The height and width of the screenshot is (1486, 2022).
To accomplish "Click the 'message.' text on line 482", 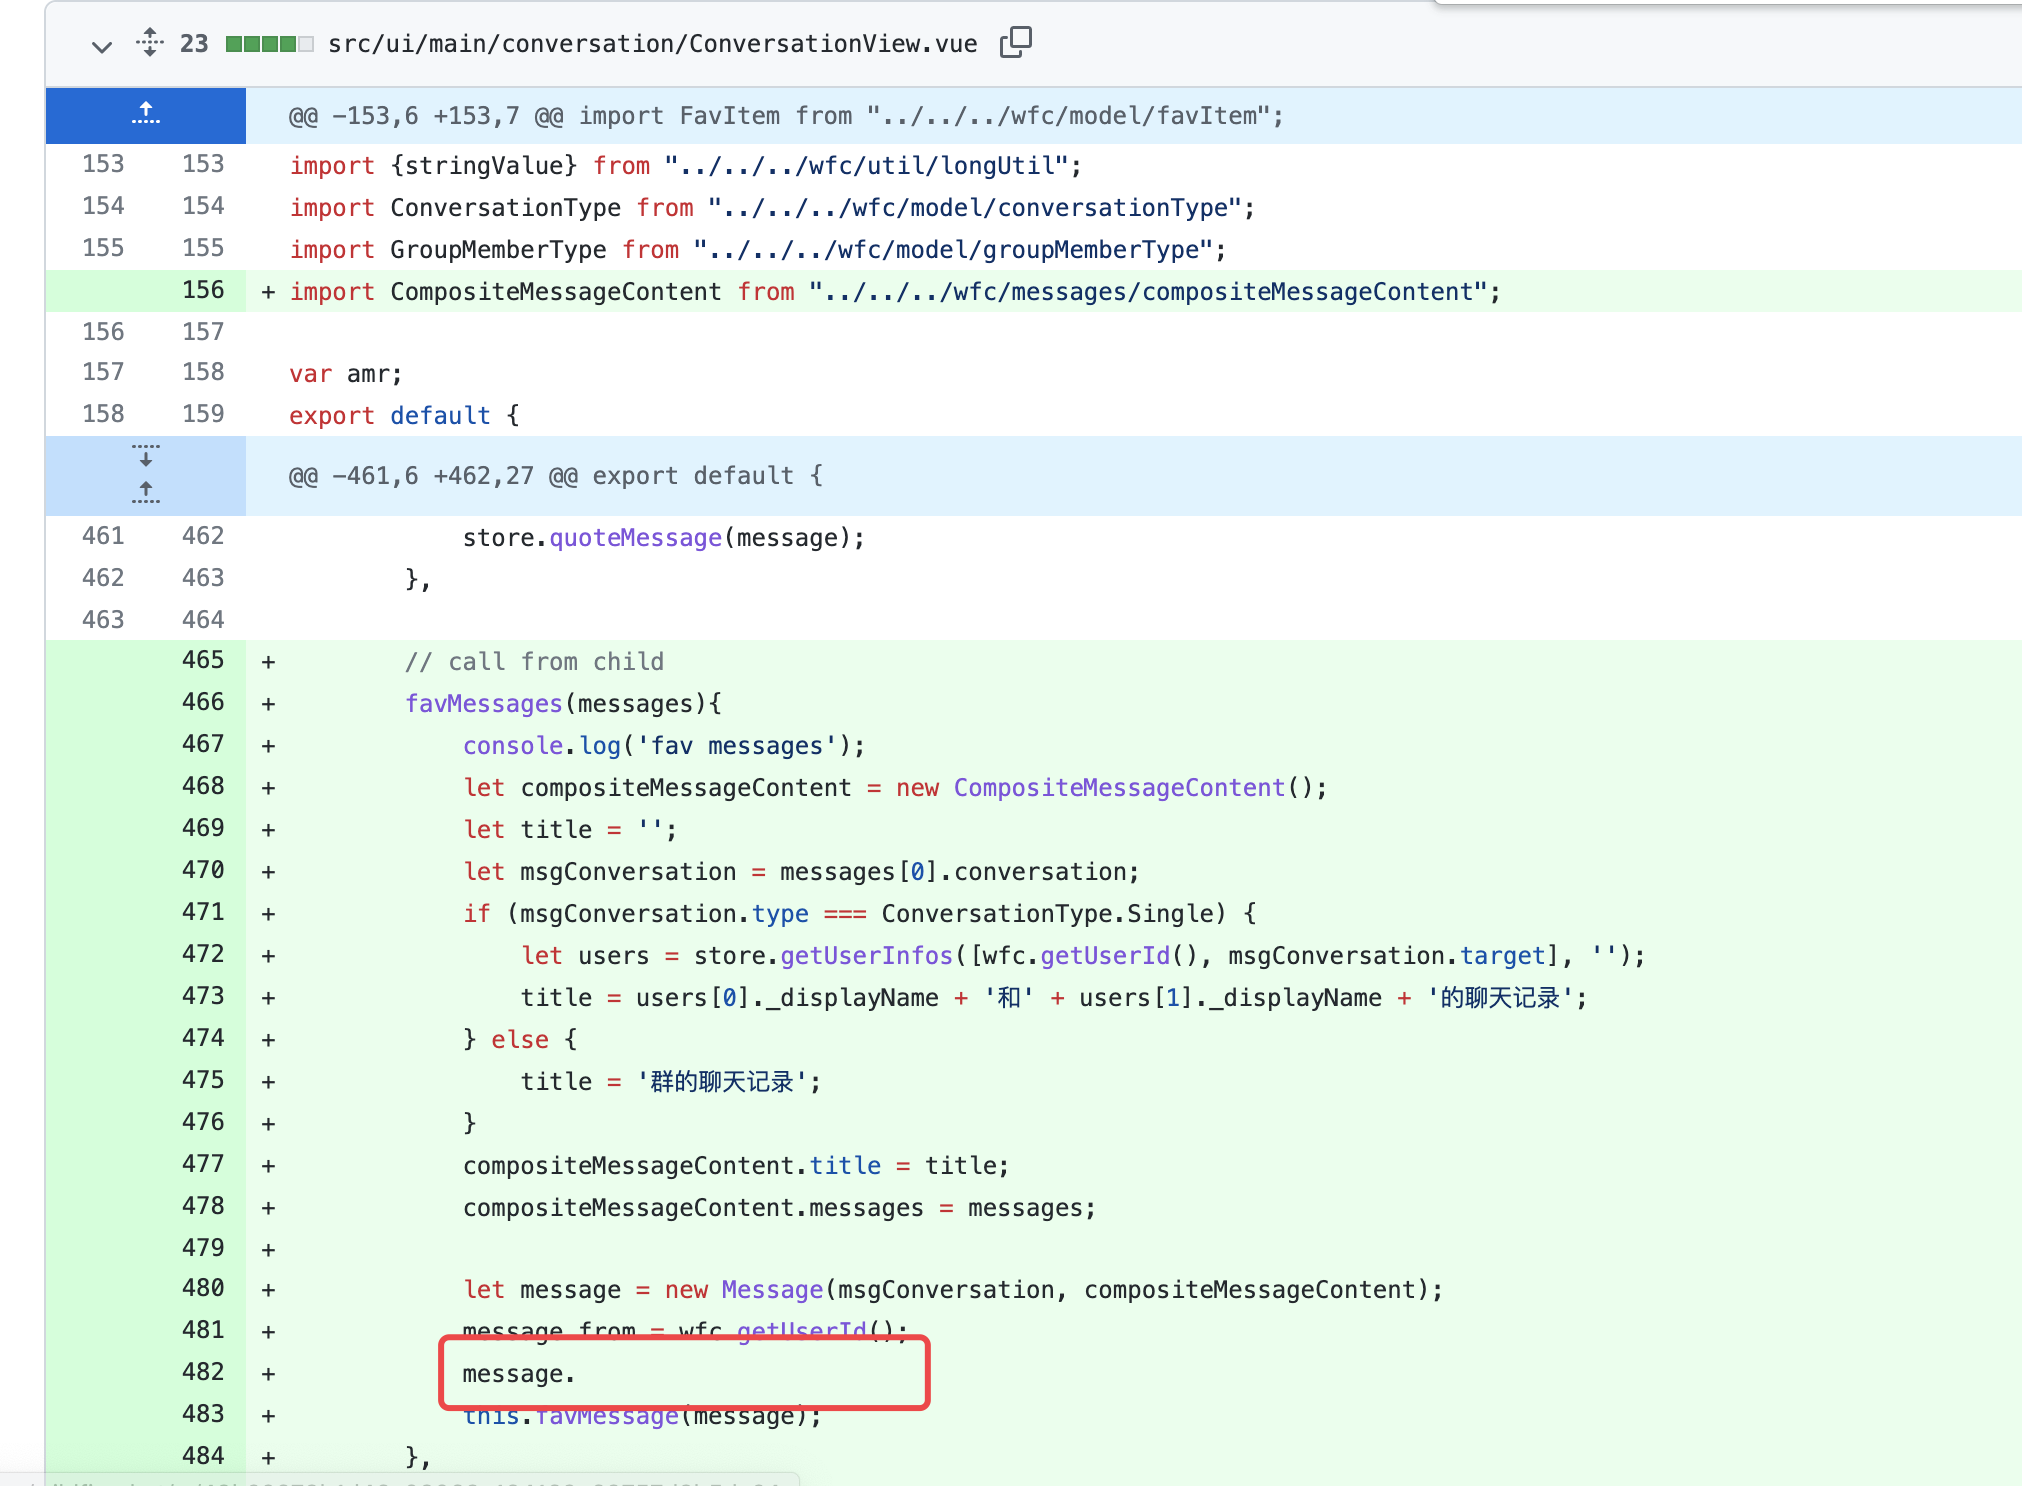I will coord(518,1374).
